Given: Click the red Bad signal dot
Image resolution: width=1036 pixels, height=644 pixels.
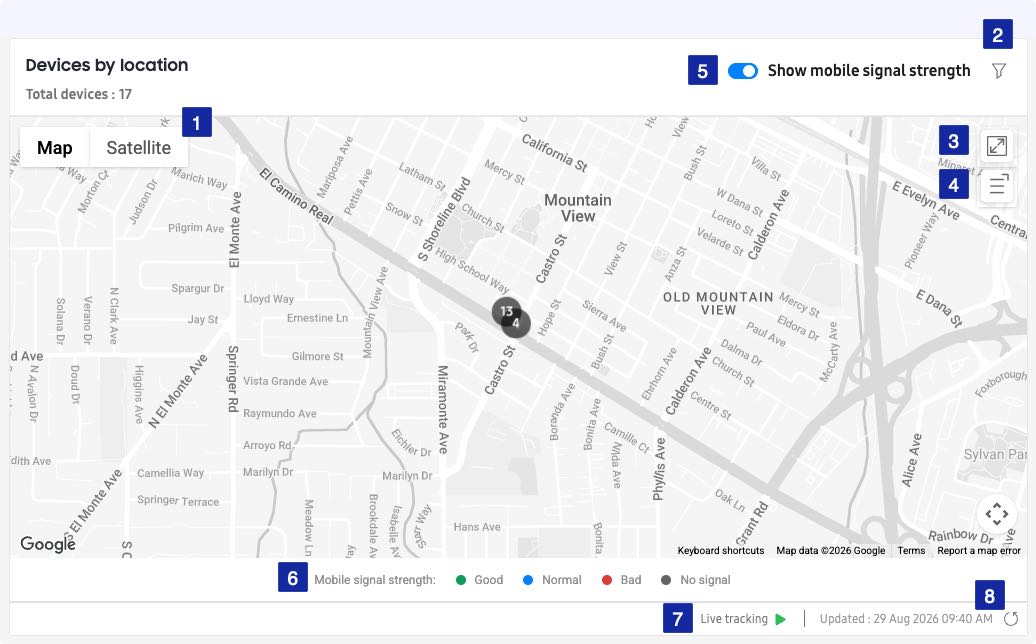Looking at the screenshot, I should 607,580.
